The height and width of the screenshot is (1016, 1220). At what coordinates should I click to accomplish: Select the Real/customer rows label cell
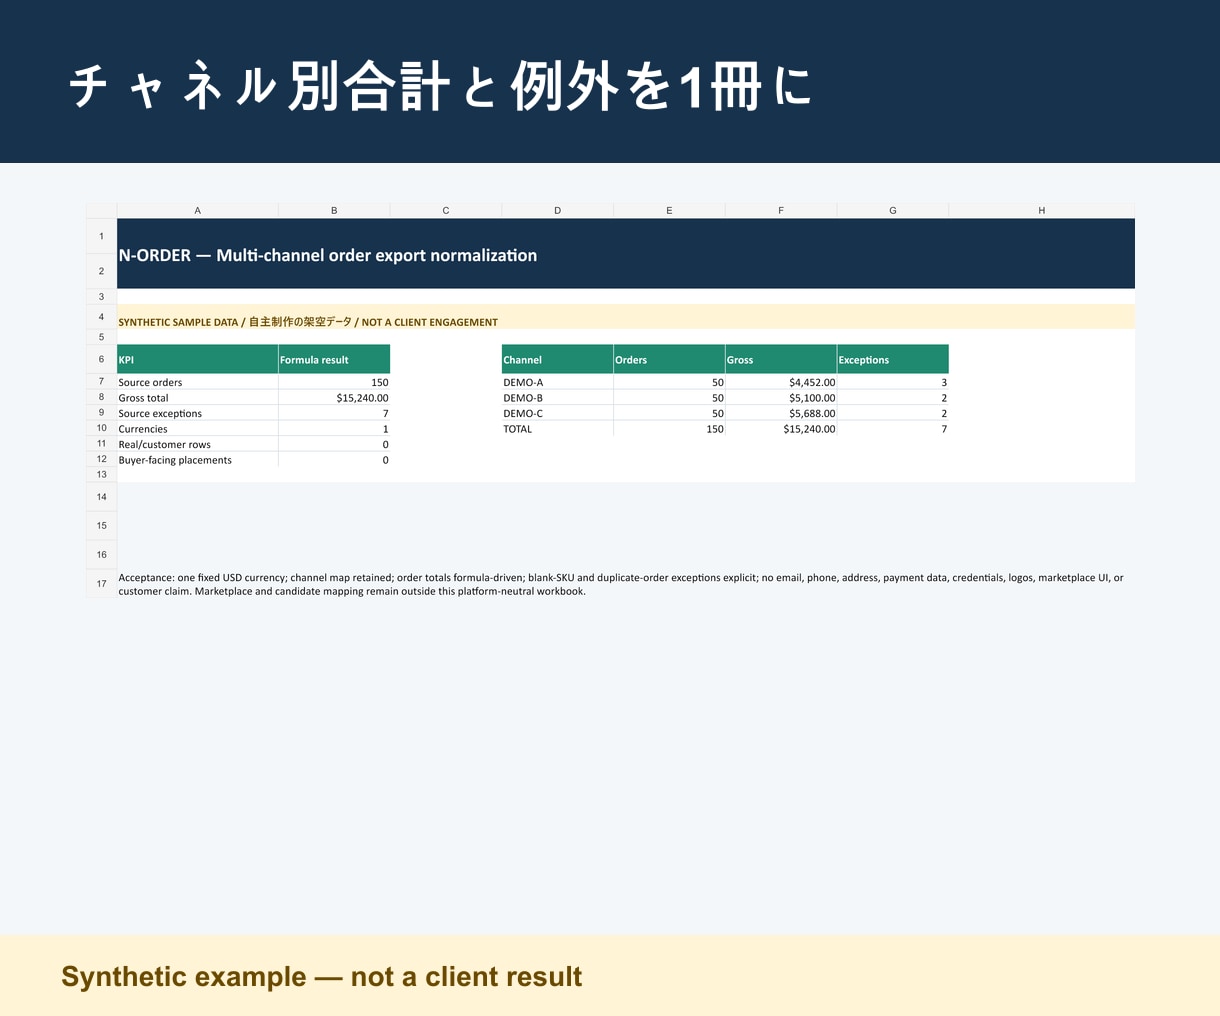[x=197, y=444]
